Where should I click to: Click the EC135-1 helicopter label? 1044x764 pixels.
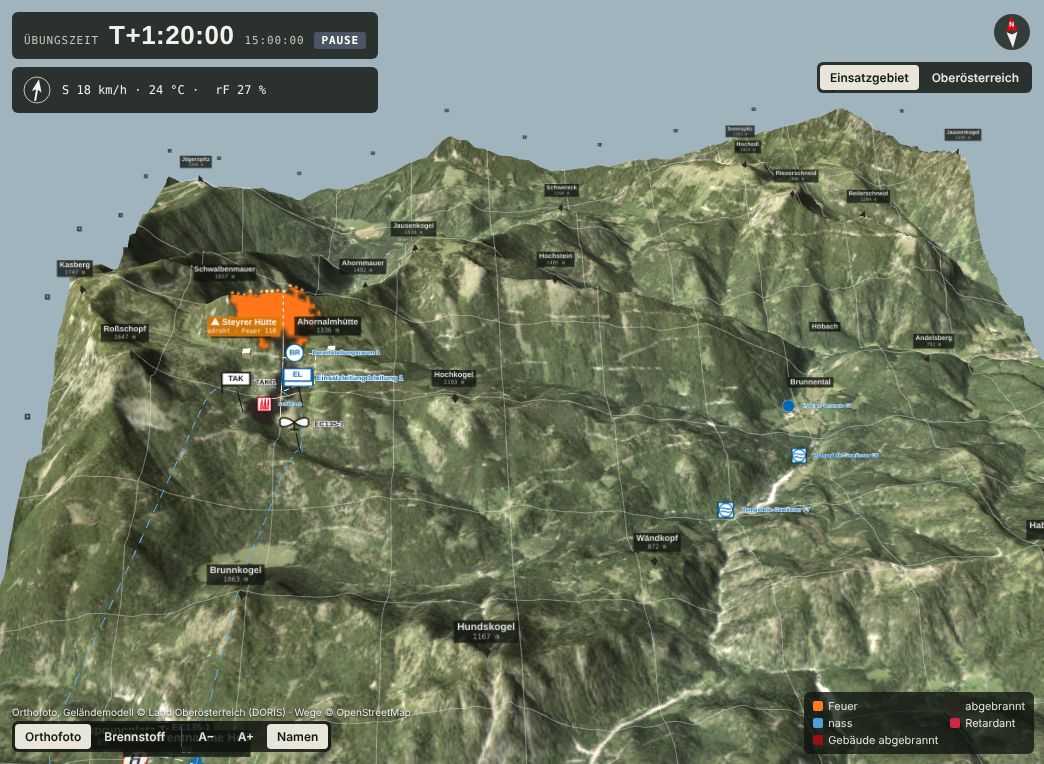[328, 424]
